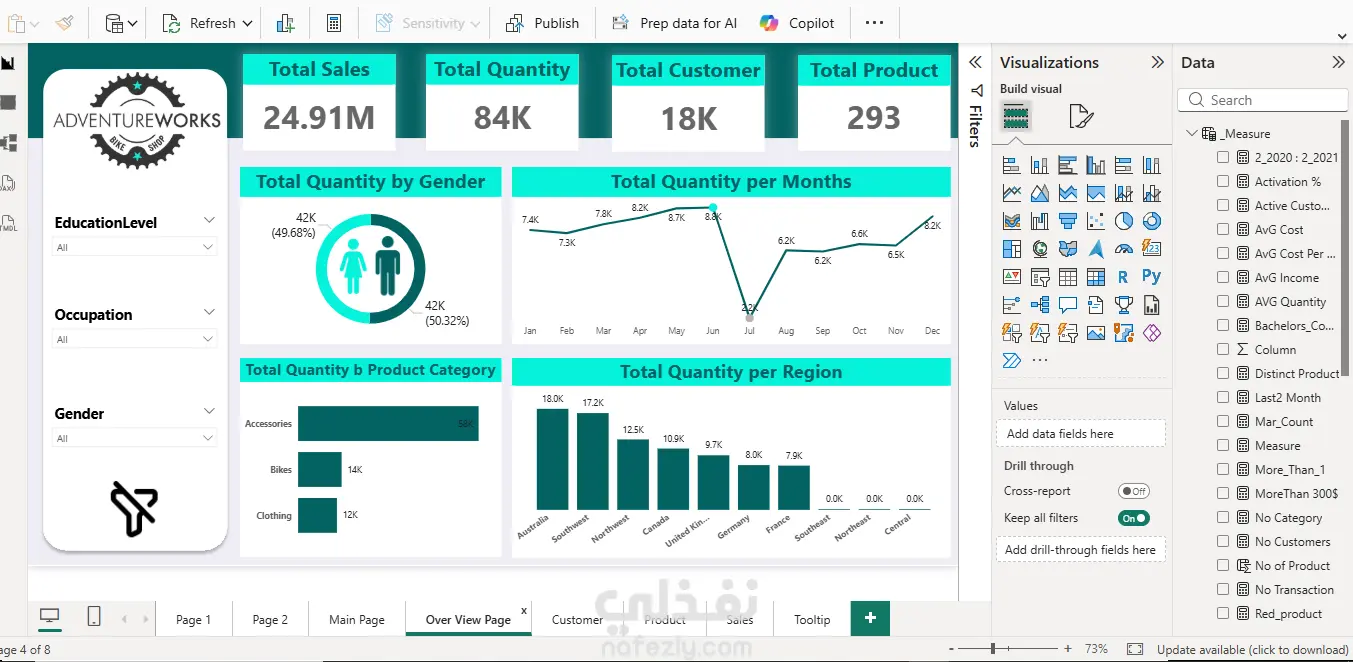Collapse the Data pane
Image resolution: width=1353 pixels, height=662 pixels.
pyautogui.click(x=1338, y=62)
